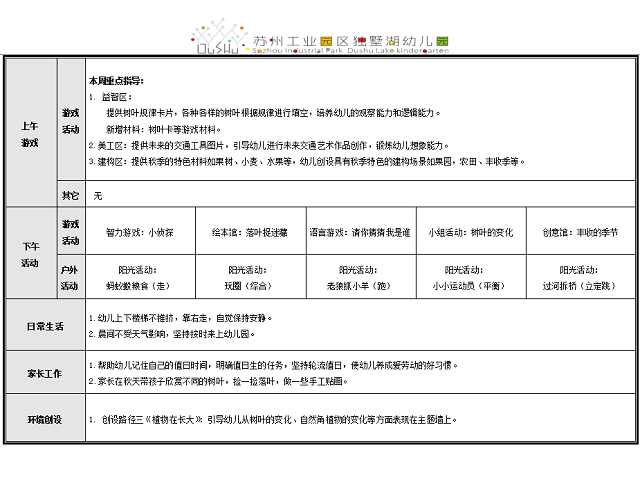
Task: Select the cell 小小运动员（平衡）
Action: (x=471, y=277)
